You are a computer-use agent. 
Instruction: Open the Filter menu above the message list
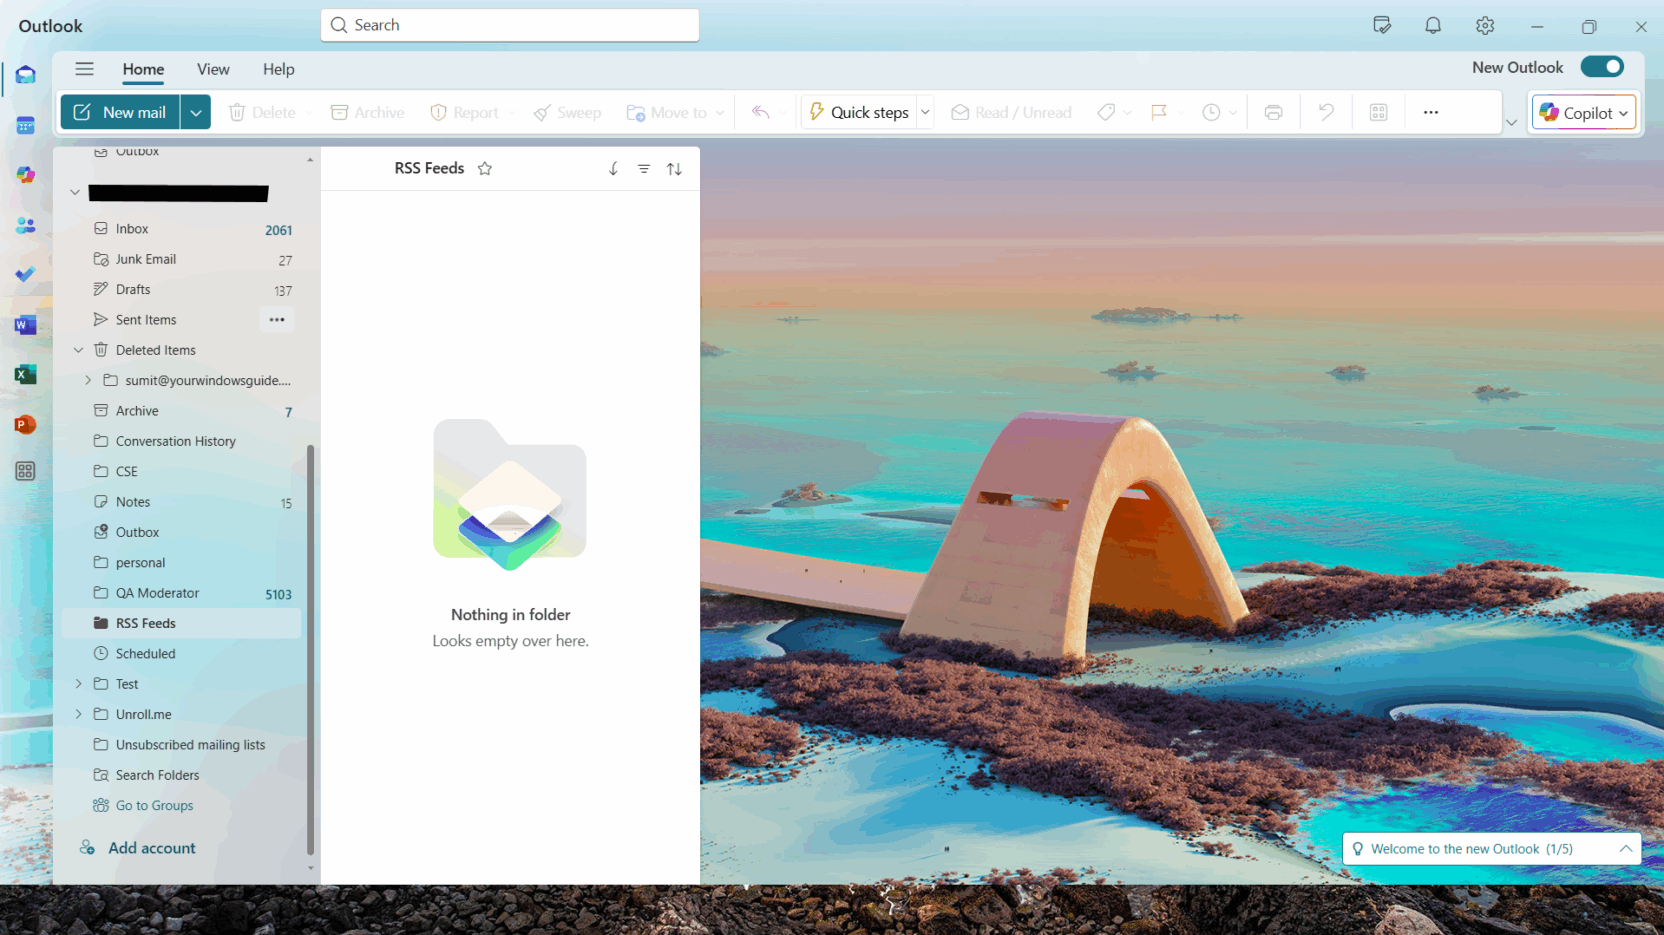pyautogui.click(x=643, y=168)
